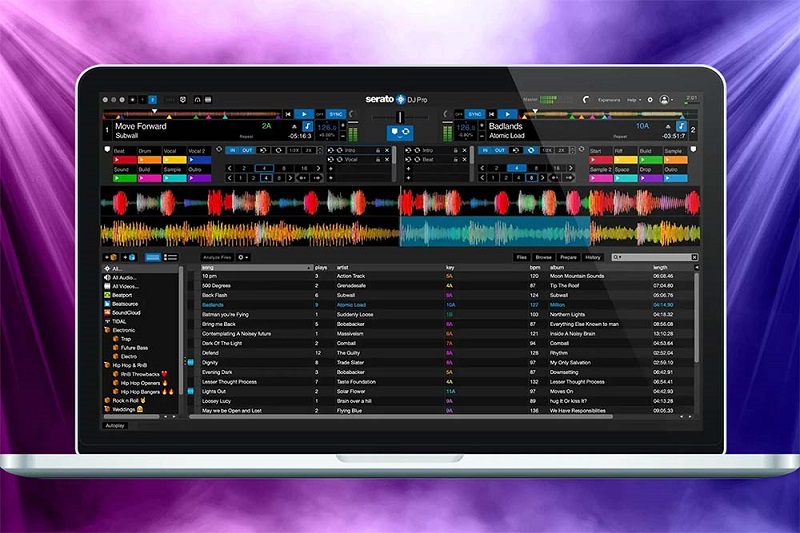Trigger the yellow Vocal cue on deck 1

[174, 160]
